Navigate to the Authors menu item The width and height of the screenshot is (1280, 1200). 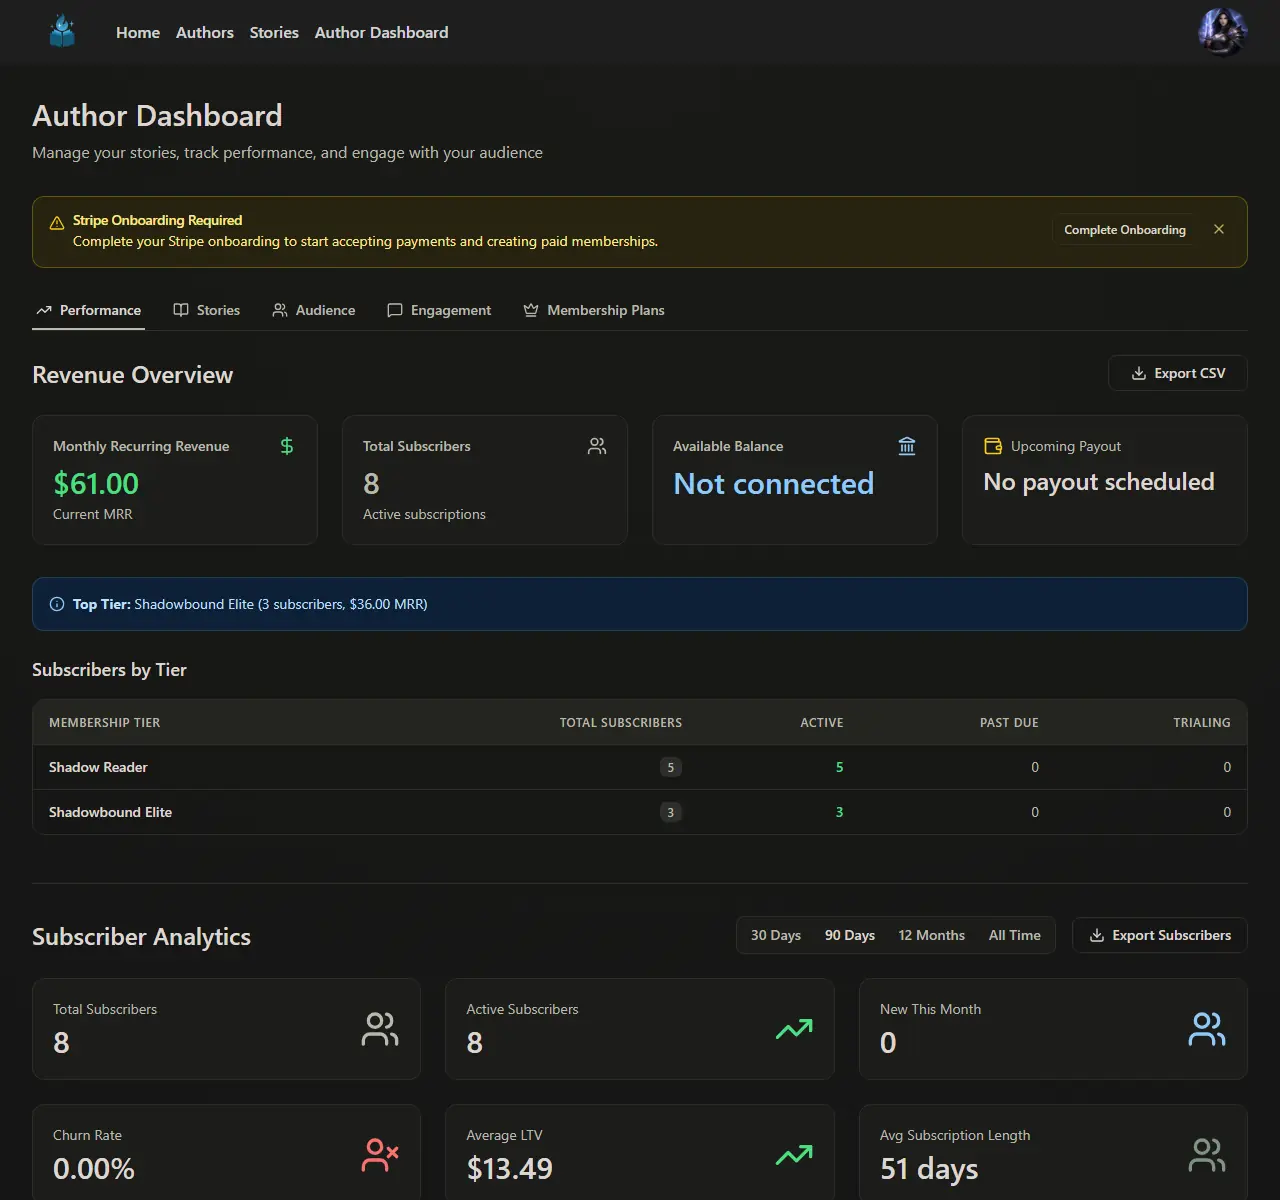[x=204, y=32]
